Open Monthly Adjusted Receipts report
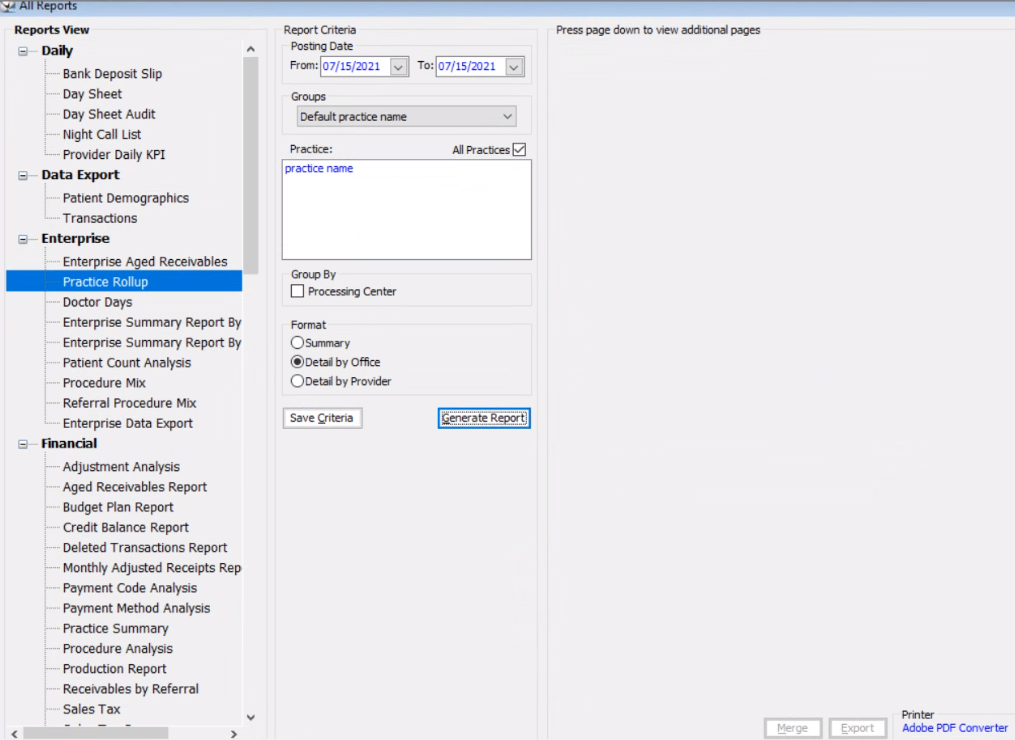1015x740 pixels. pos(151,568)
